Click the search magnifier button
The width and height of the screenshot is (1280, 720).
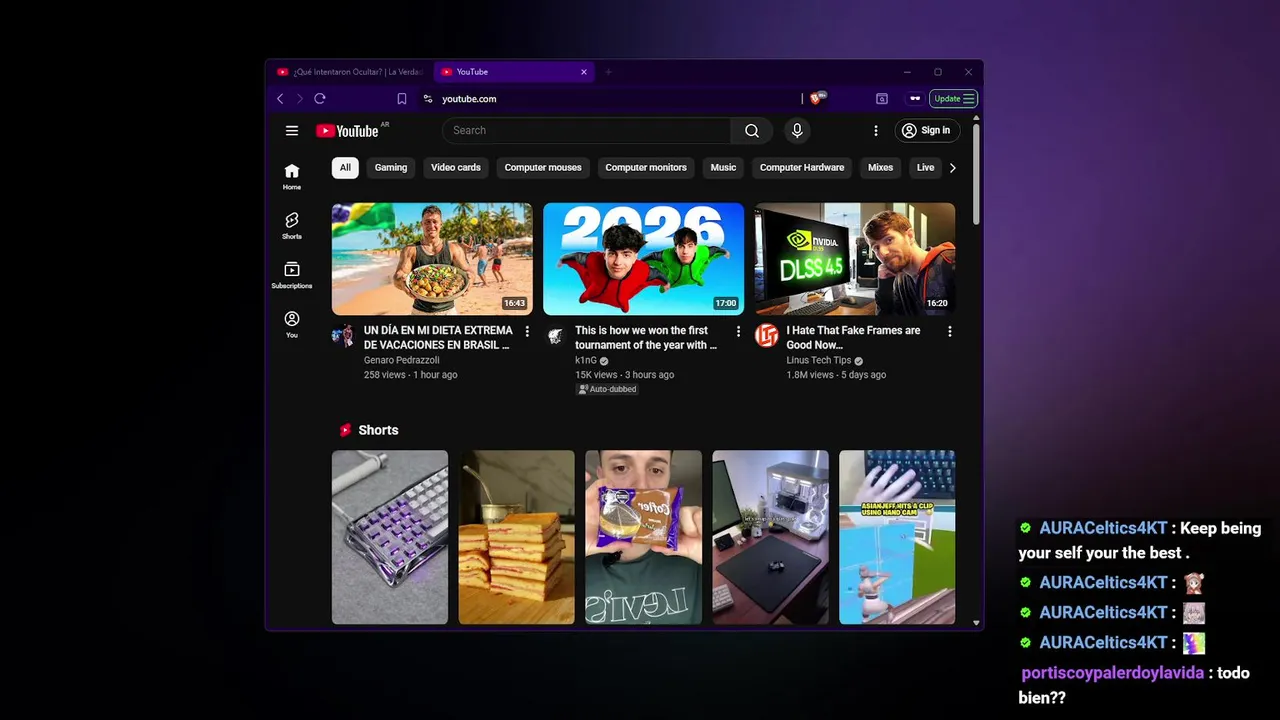[x=752, y=130]
